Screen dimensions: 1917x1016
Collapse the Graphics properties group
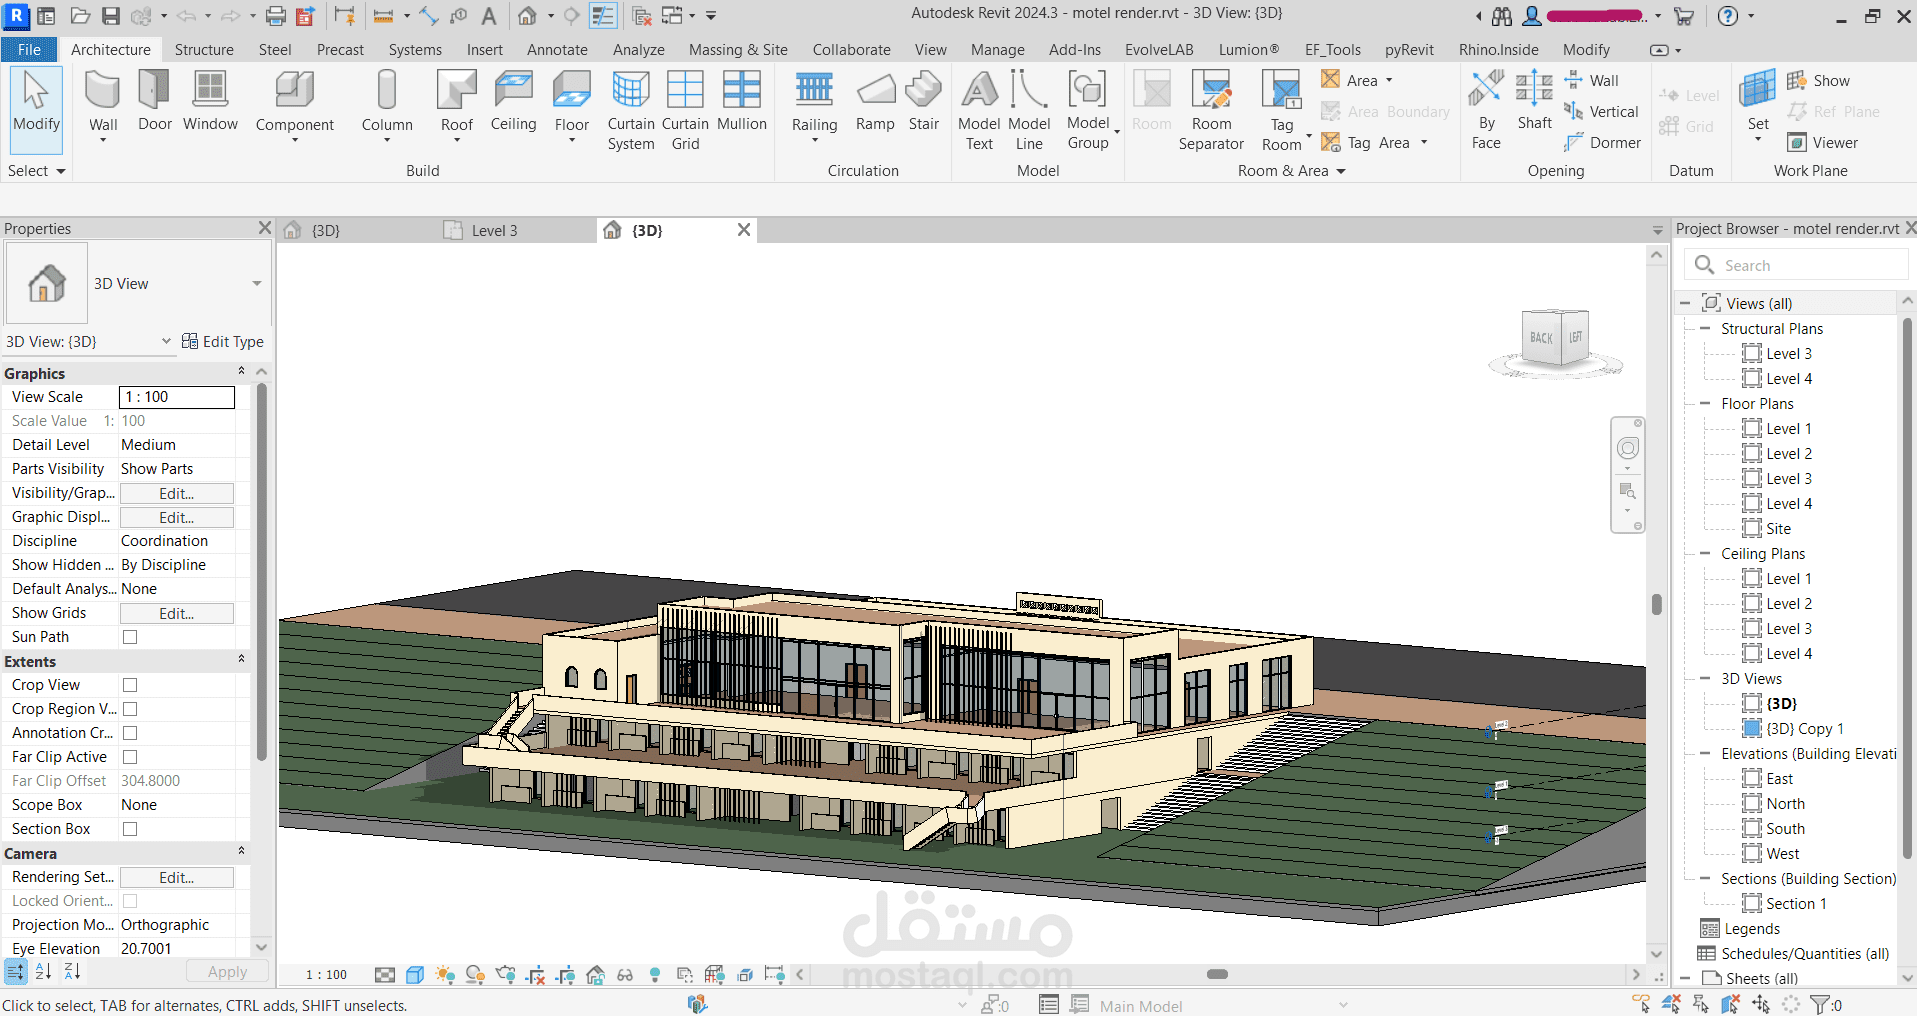241,372
